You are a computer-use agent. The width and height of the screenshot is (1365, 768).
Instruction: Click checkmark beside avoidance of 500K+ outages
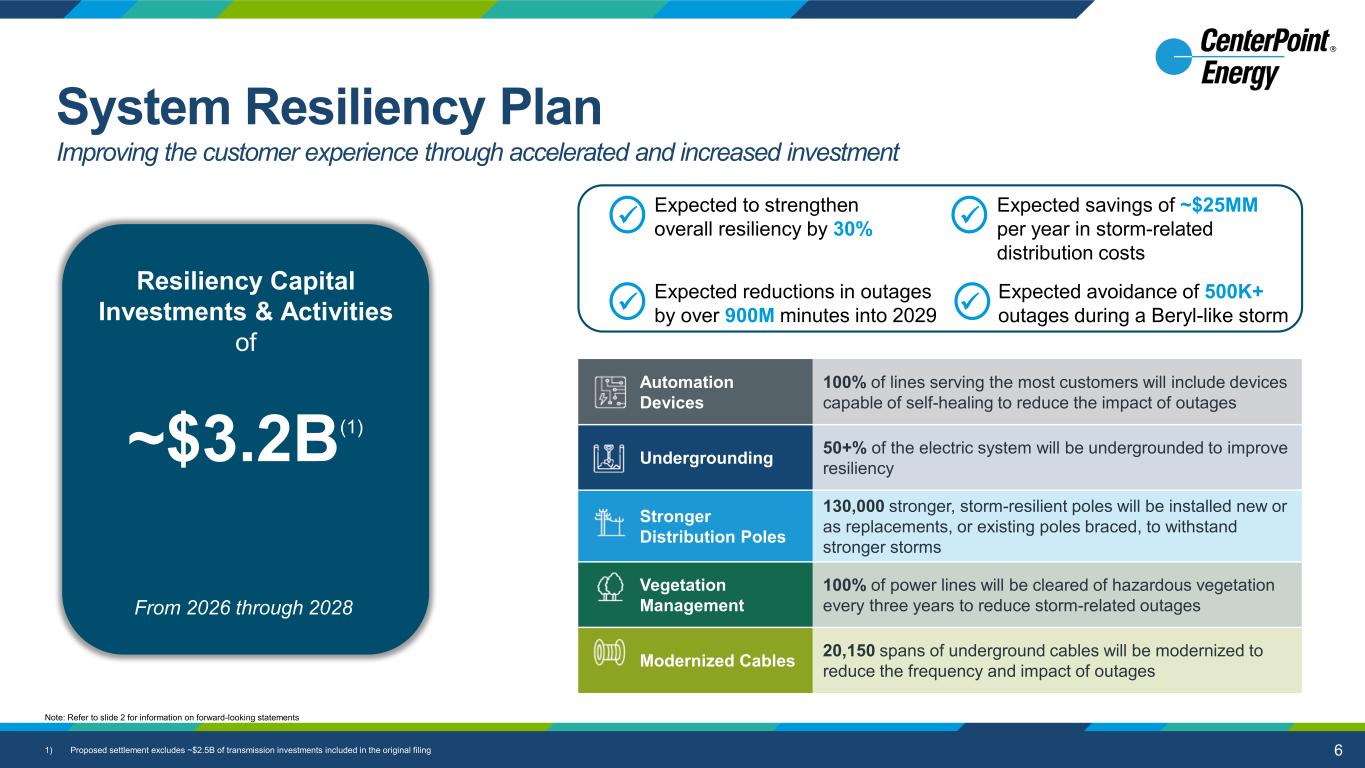969,300
